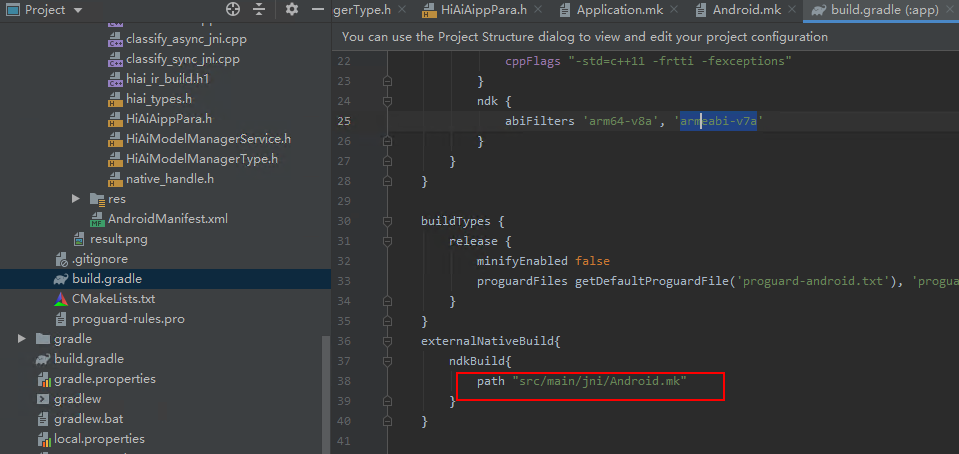Toggle code fold marker at line 36 externalNativeBuild

[386, 341]
